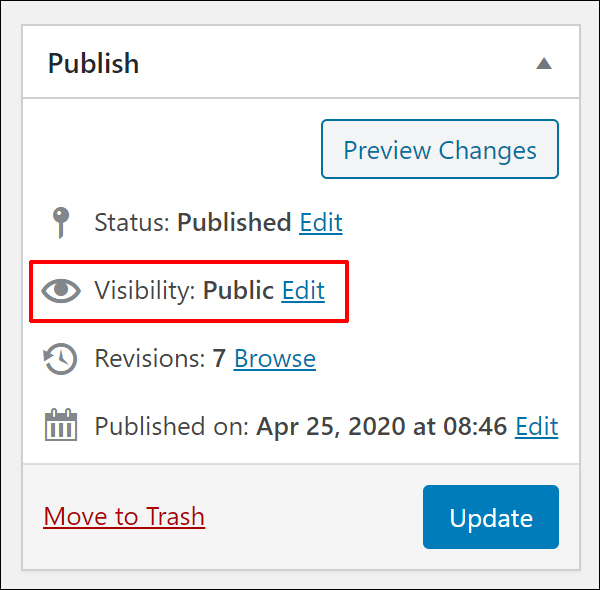This screenshot has width=600, height=590.
Task: Click the Apr 25, 2020 at 08:46 date text
Action: (382, 426)
